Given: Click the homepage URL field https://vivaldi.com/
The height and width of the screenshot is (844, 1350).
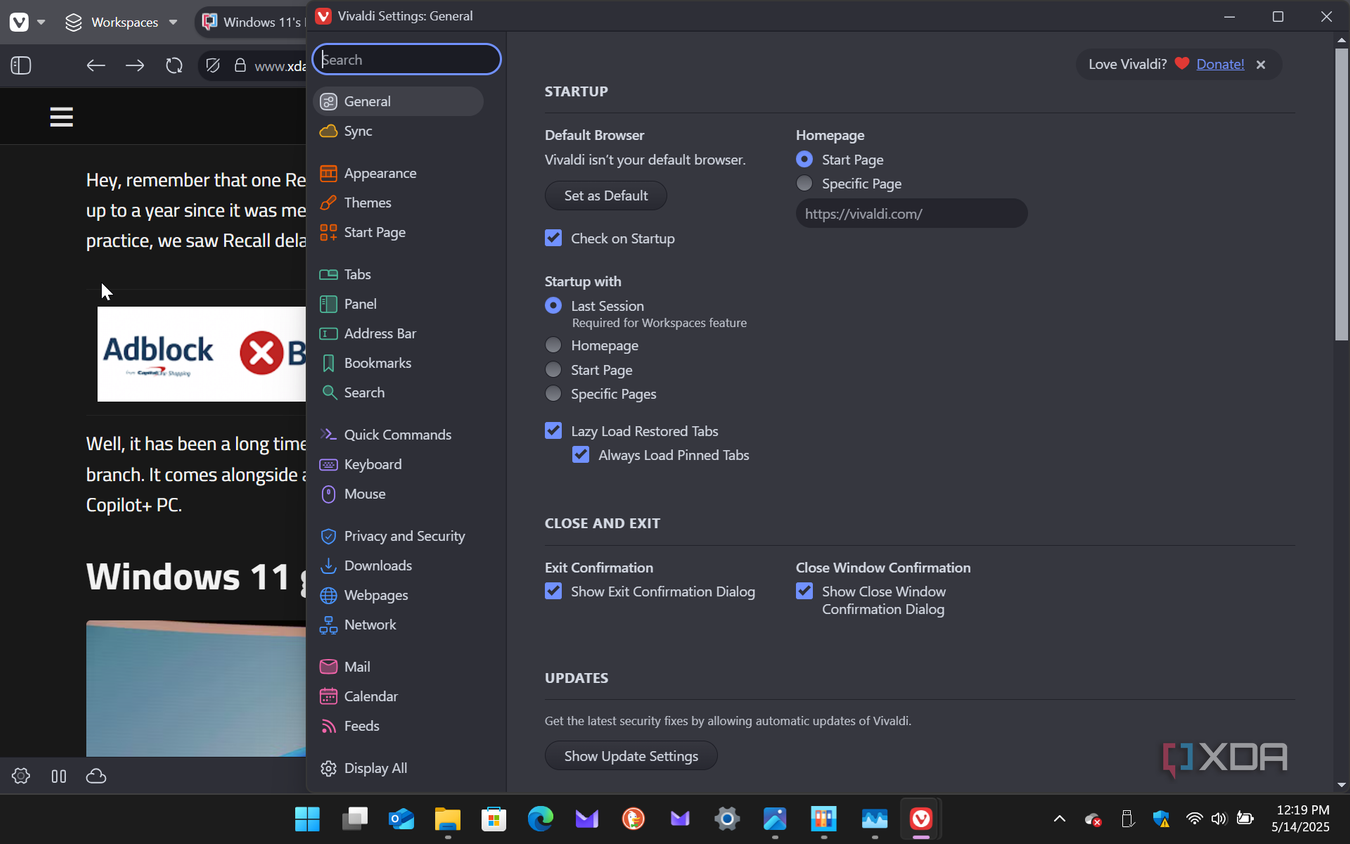Looking at the screenshot, I should 911,213.
